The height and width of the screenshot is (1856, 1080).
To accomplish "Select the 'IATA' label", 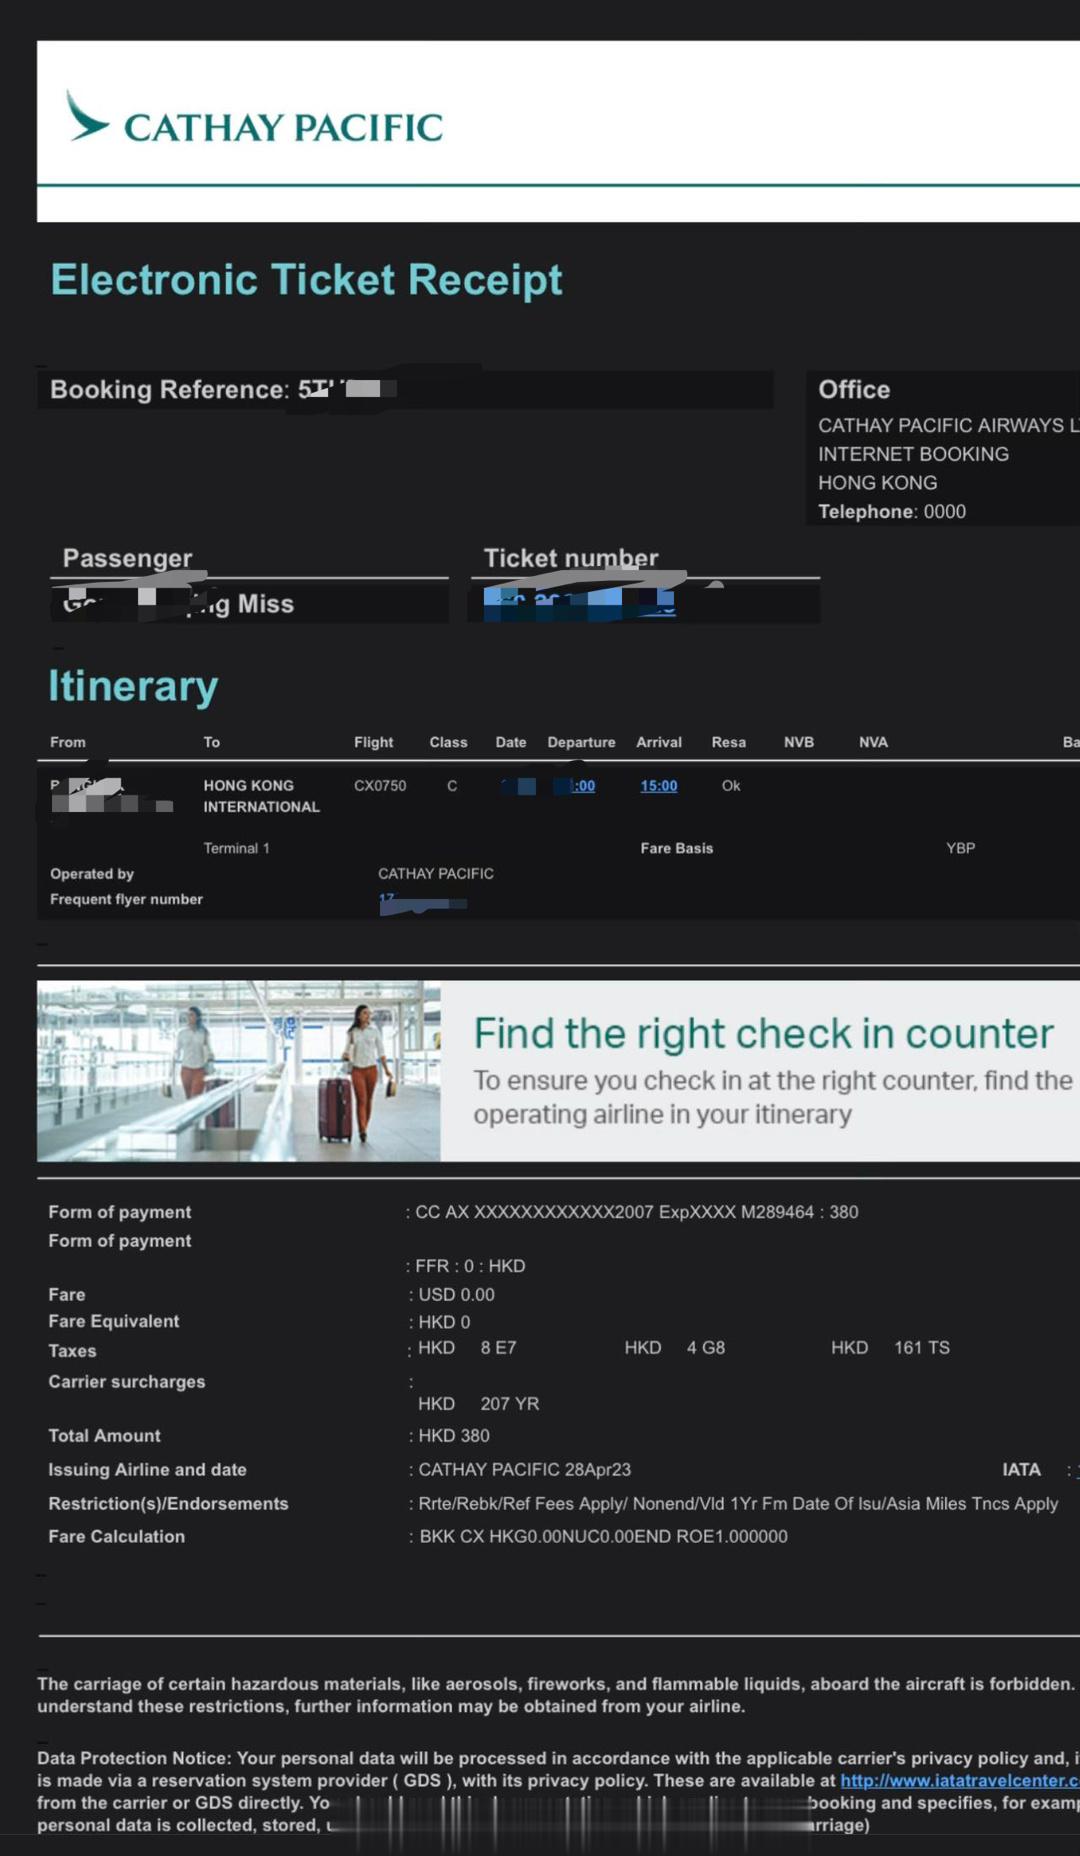I will 1021,1470.
